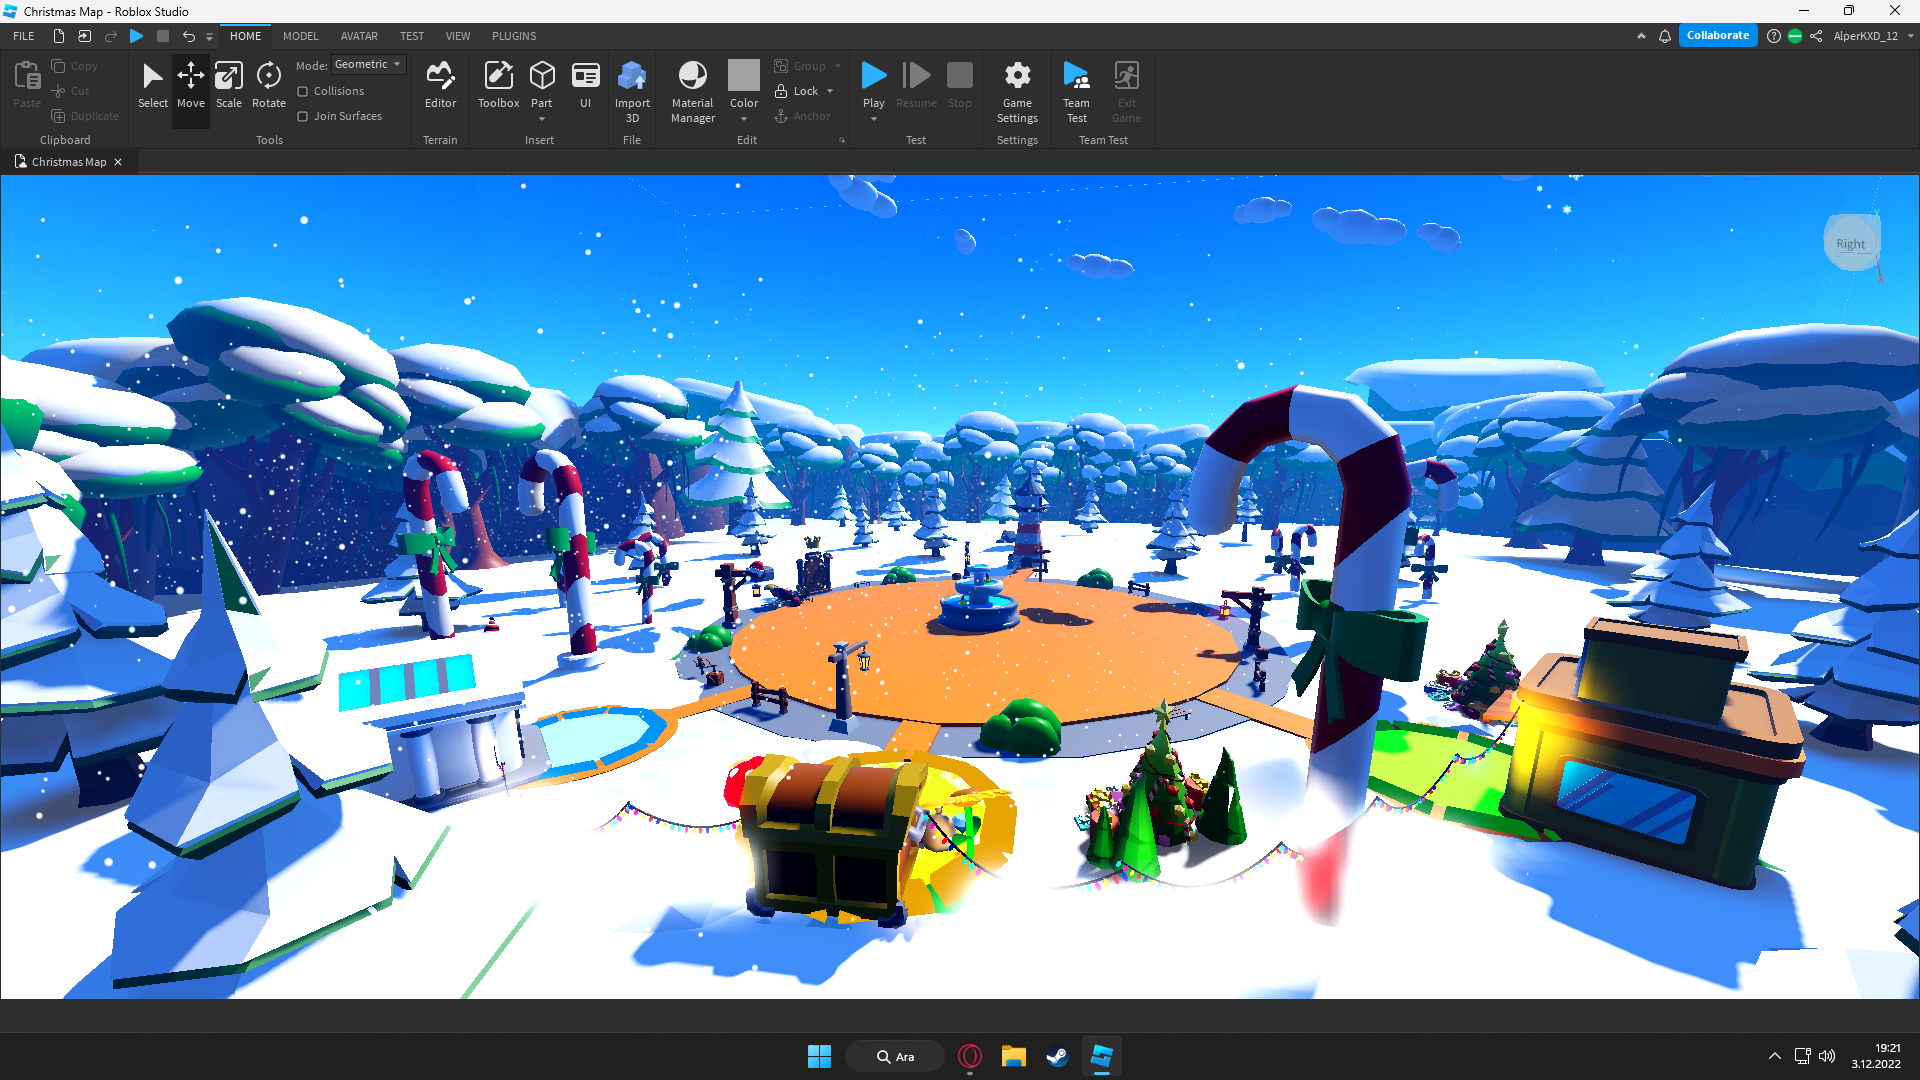The image size is (1920, 1080).
Task: Enable the Collisions checkbox
Action: pos(302,91)
